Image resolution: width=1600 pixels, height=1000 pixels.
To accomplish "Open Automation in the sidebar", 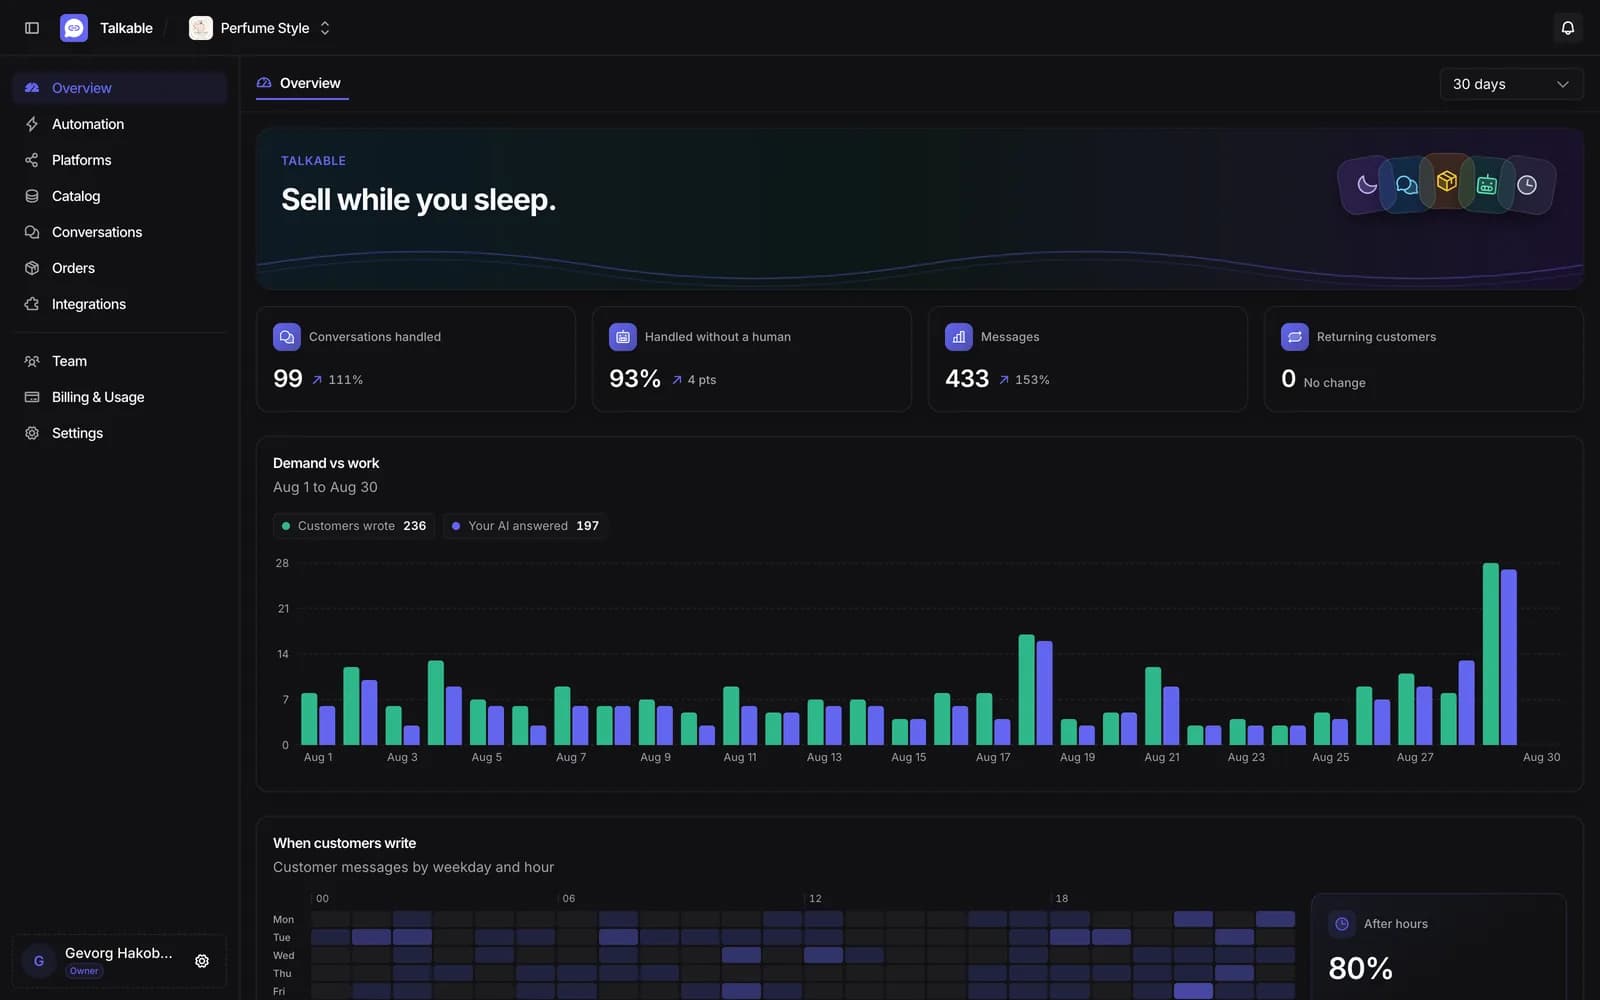I will pos(120,124).
